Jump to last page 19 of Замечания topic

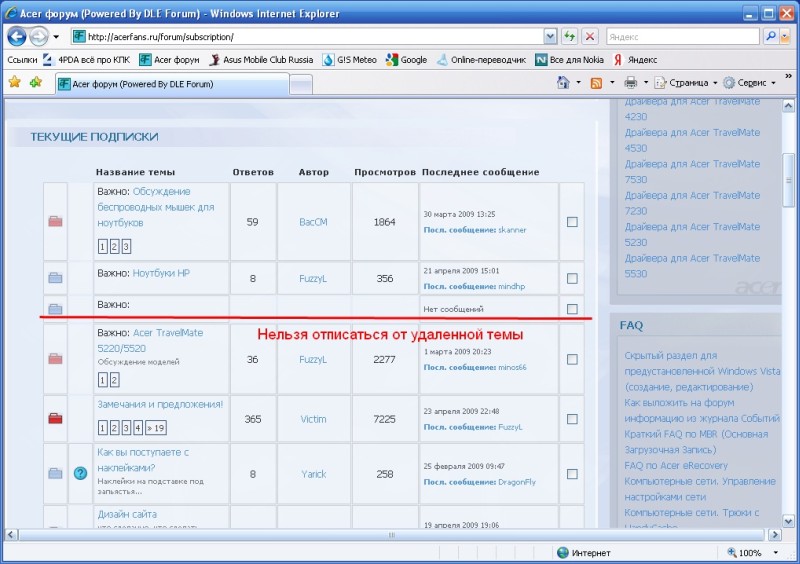pos(156,428)
